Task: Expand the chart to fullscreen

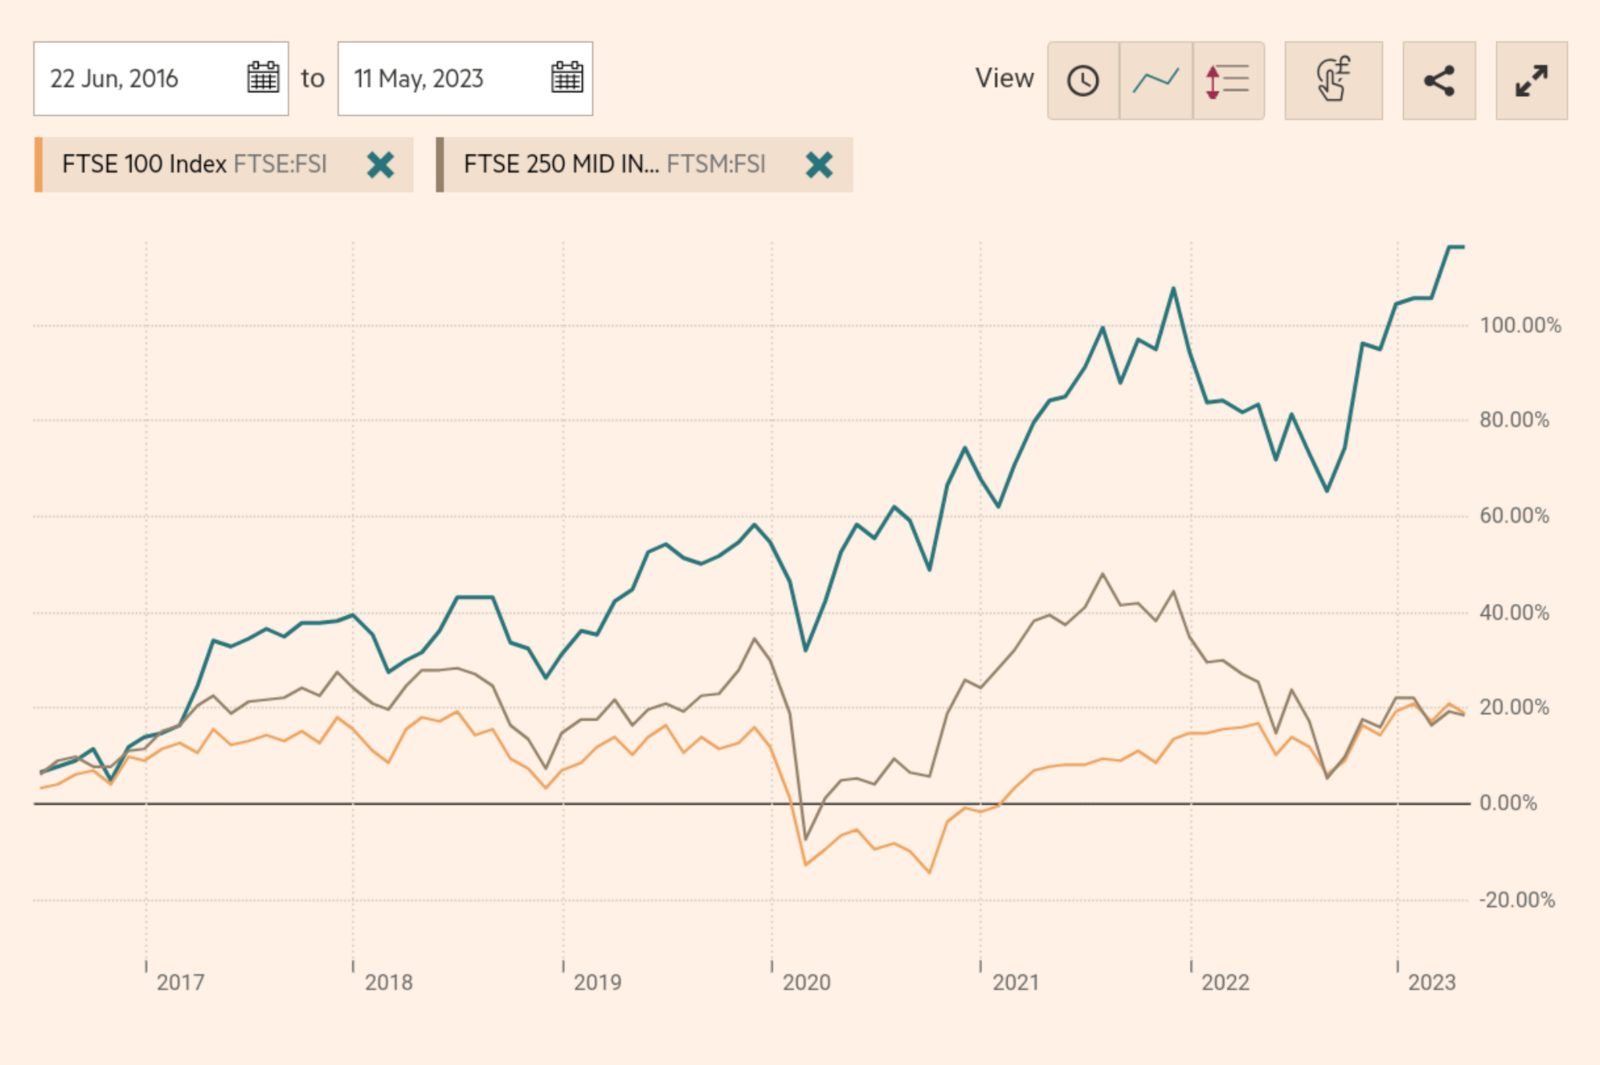Action: tap(1531, 81)
